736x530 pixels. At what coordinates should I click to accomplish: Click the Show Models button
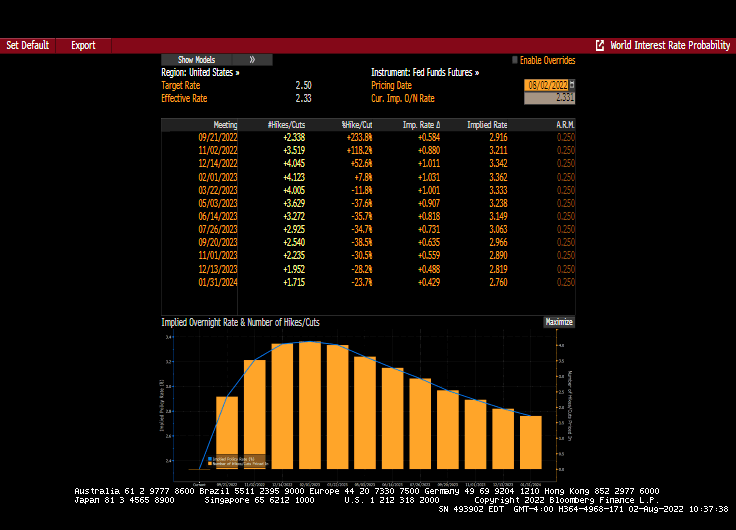pos(196,60)
